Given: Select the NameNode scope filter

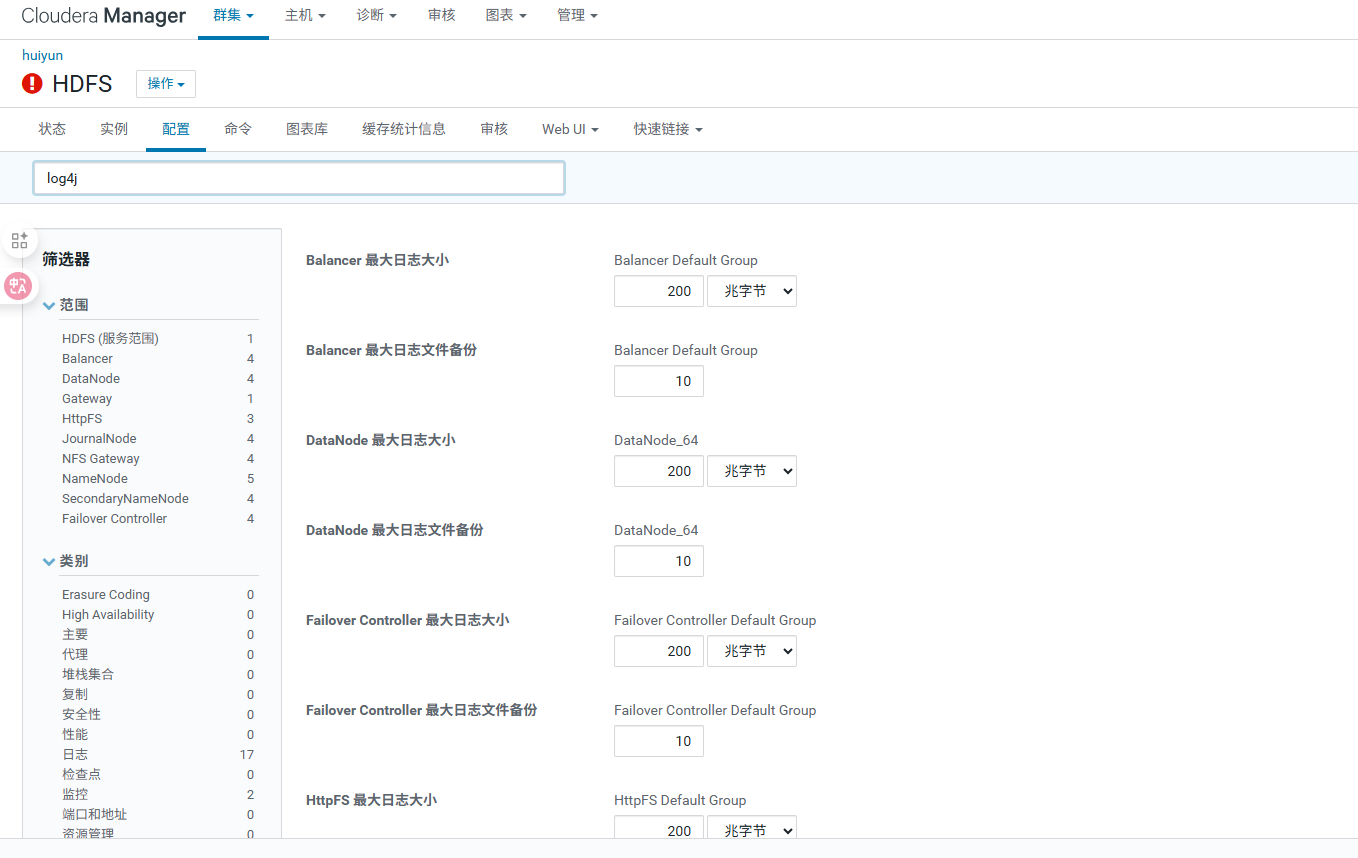Looking at the screenshot, I should [x=94, y=478].
